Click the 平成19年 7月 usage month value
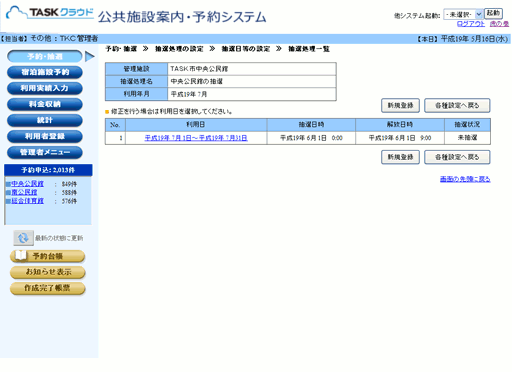This screenshot has height=372, width=512. click(189, 94)
